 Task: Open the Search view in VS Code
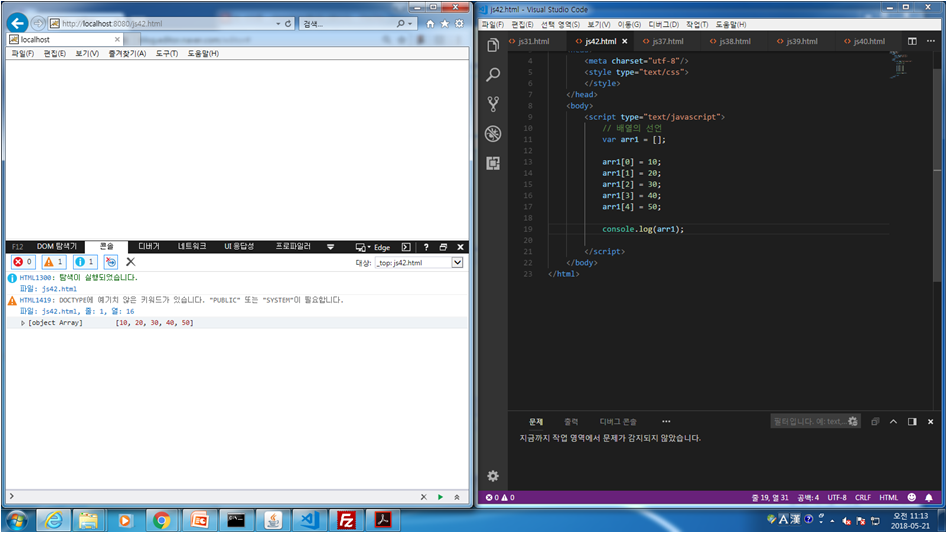click(493, 75)
